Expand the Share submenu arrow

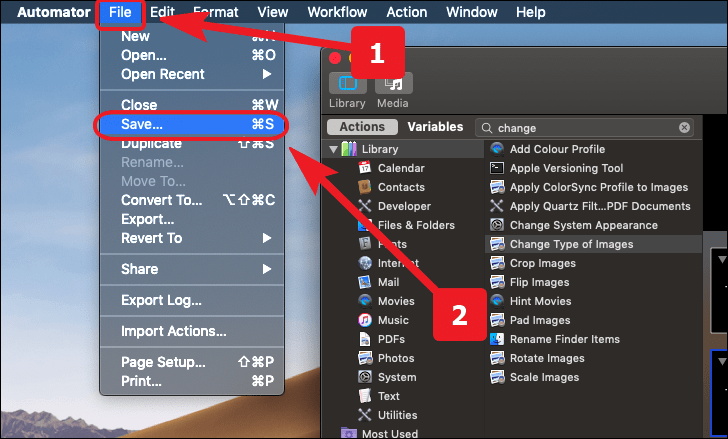pos(266,269)
